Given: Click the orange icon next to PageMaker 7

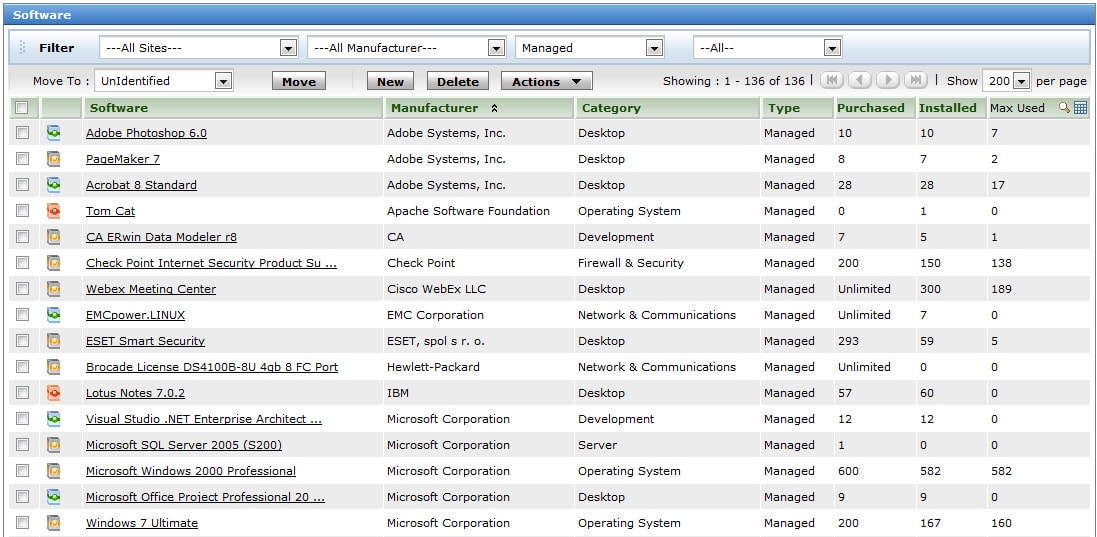Looking at the screenshot, I should (54, 159).
